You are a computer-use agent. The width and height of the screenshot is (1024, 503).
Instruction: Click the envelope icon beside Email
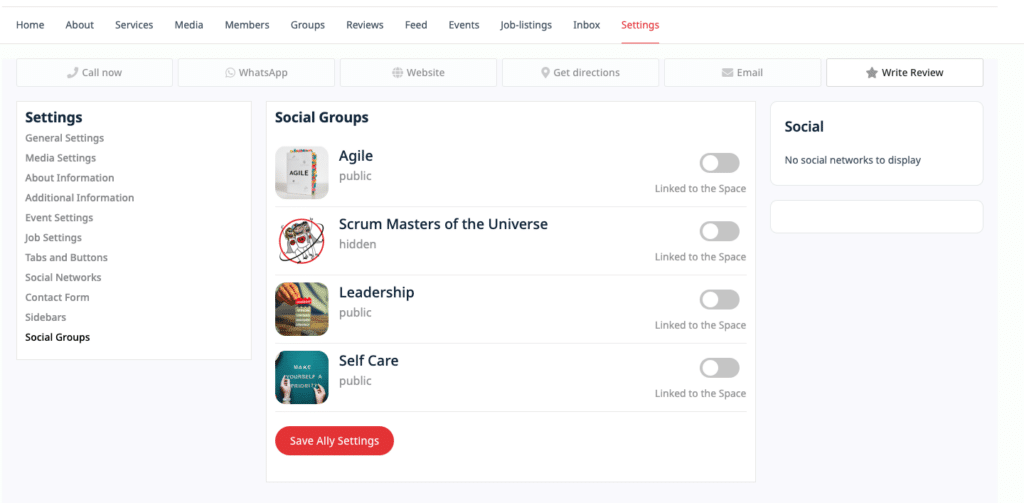coord(727,73)
